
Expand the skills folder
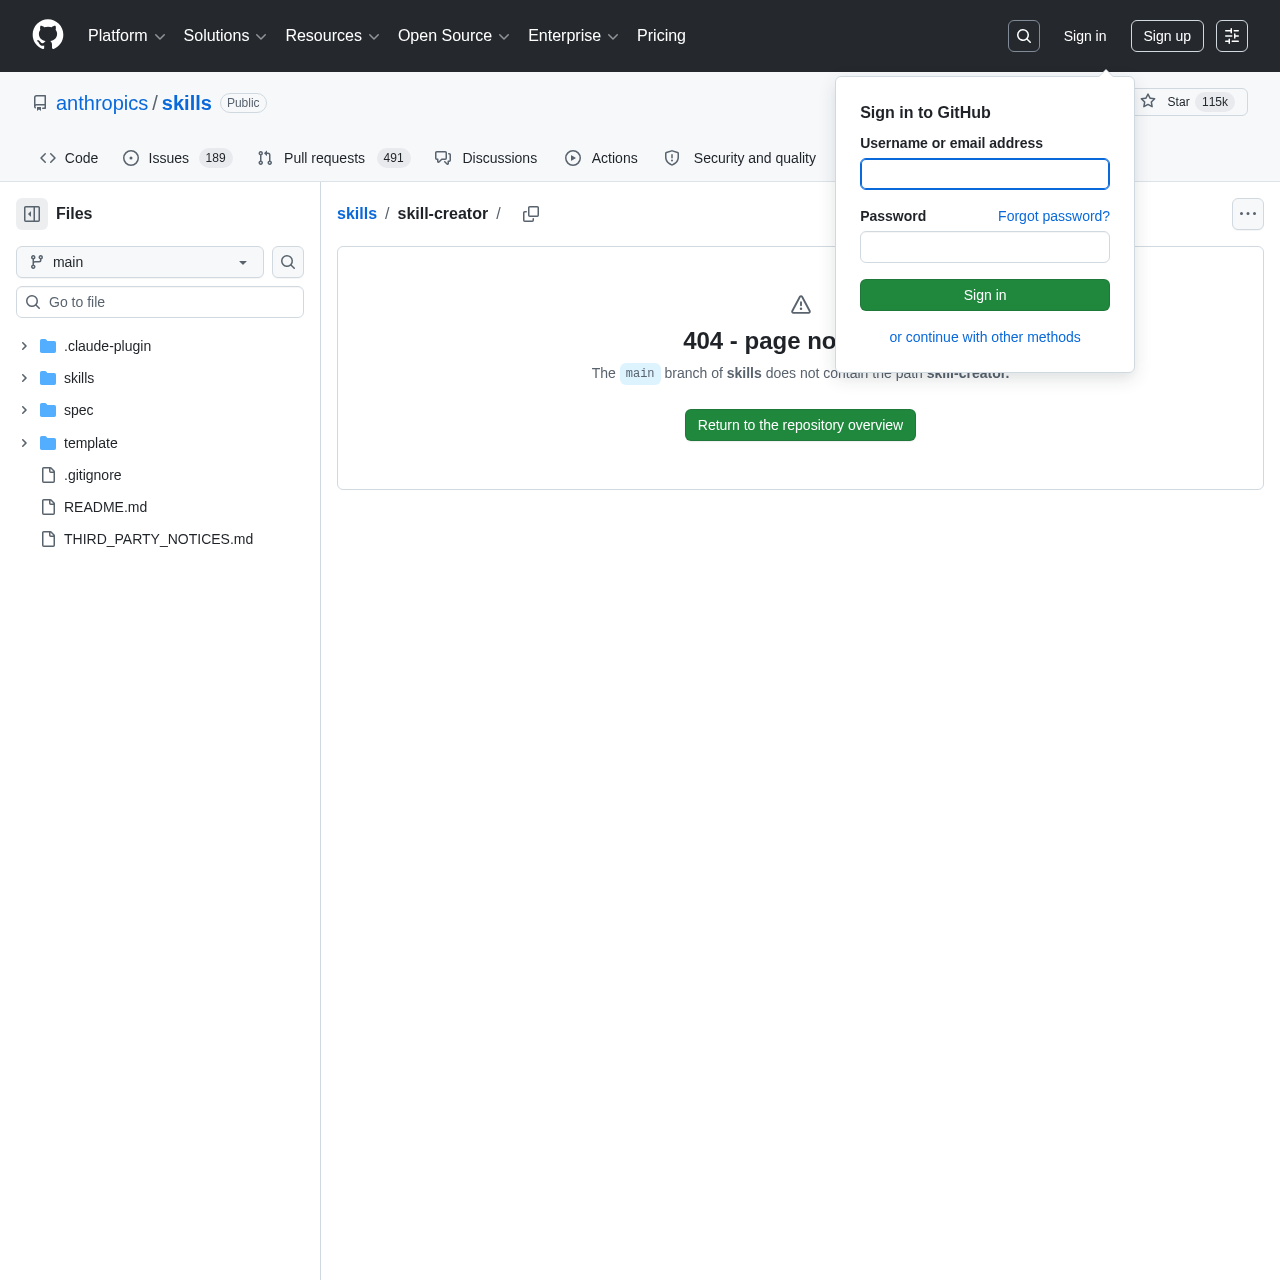(23, 378)
